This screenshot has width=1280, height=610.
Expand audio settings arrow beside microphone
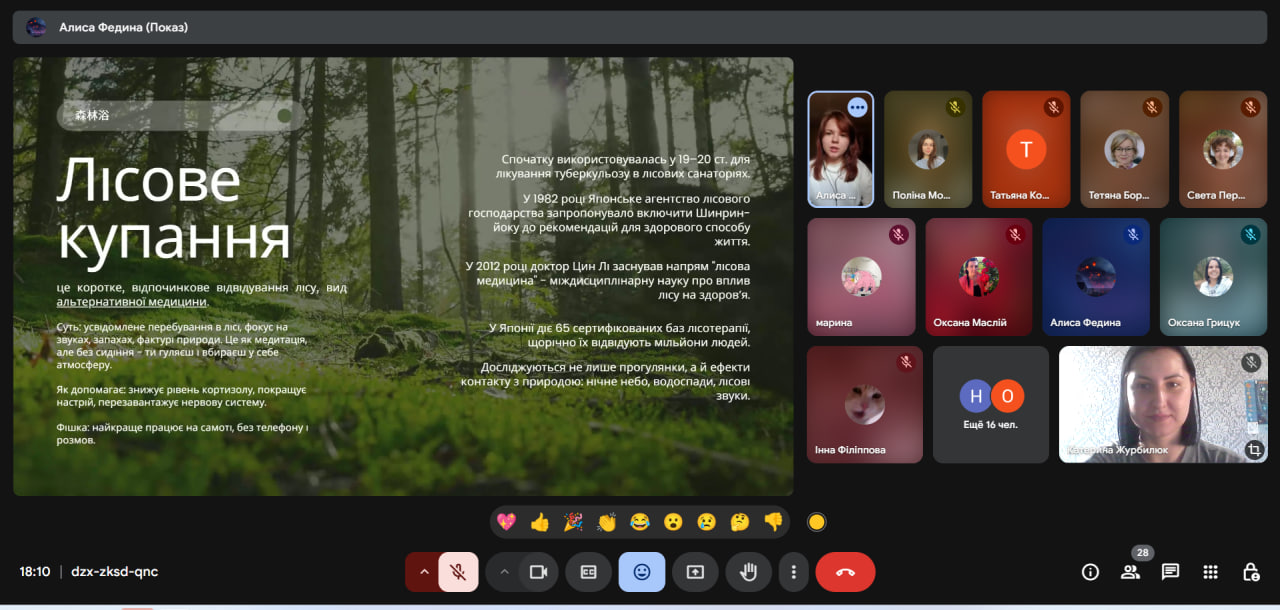423,572
